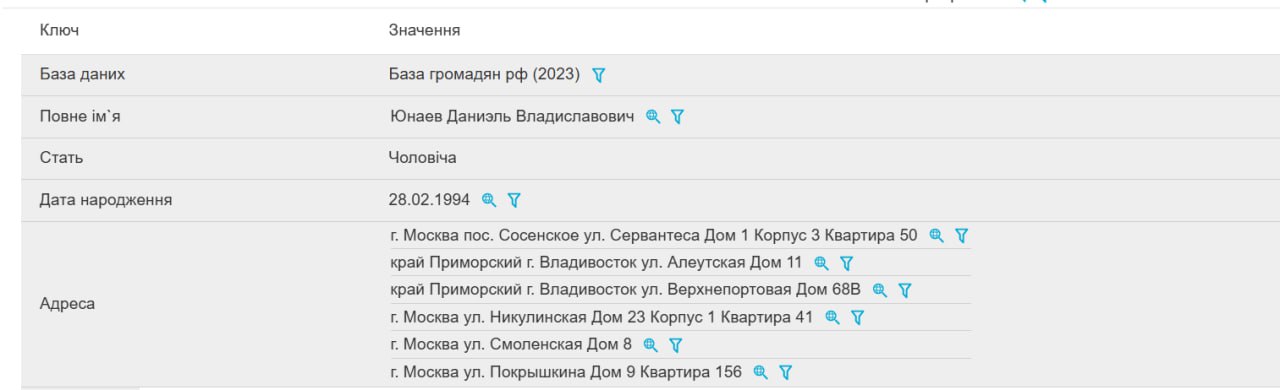This screenshot has width=1280, height=390.
Task: Filter by the ул. Смоленская address
Action: click(x=675, y=345)
